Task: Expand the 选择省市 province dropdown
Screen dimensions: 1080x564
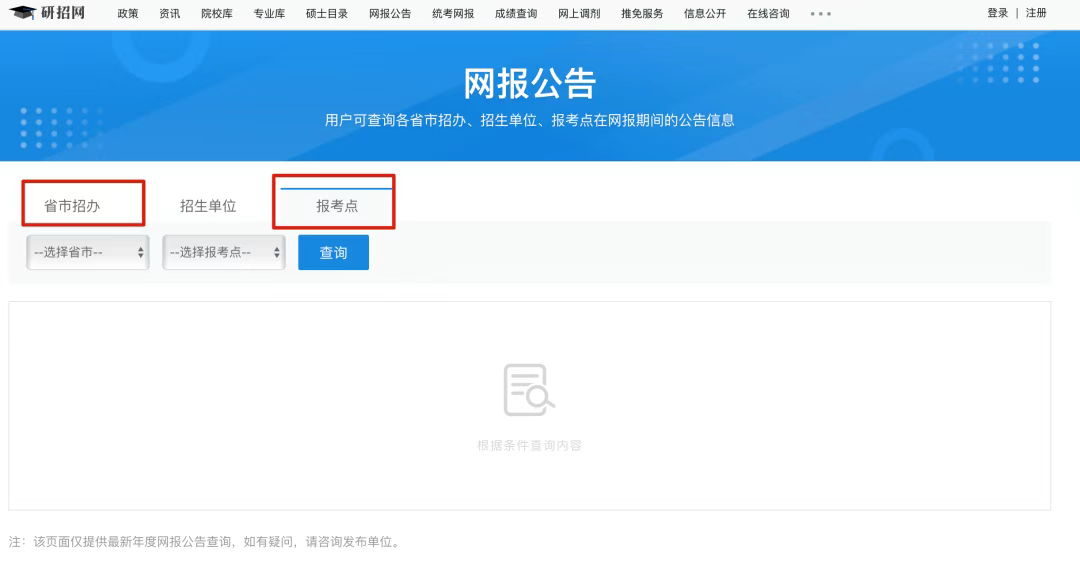Action: [88, 253]
